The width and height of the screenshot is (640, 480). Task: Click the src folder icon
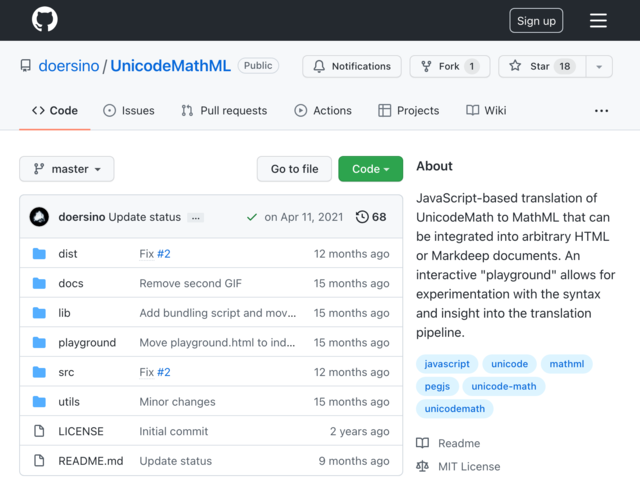tap(39, 372)
